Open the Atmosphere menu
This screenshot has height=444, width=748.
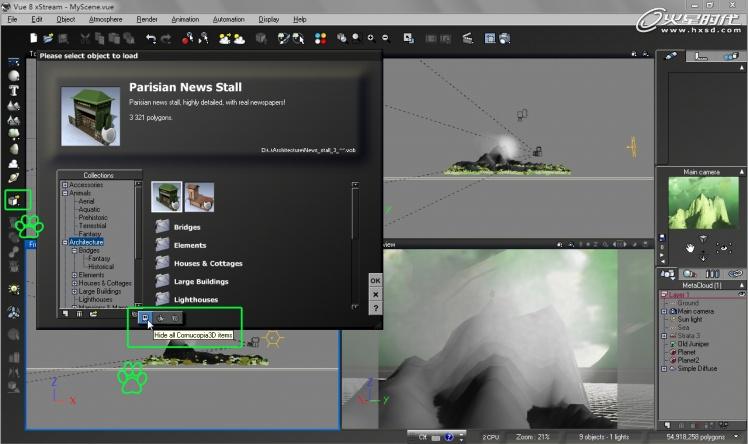[x=105, y=20]
